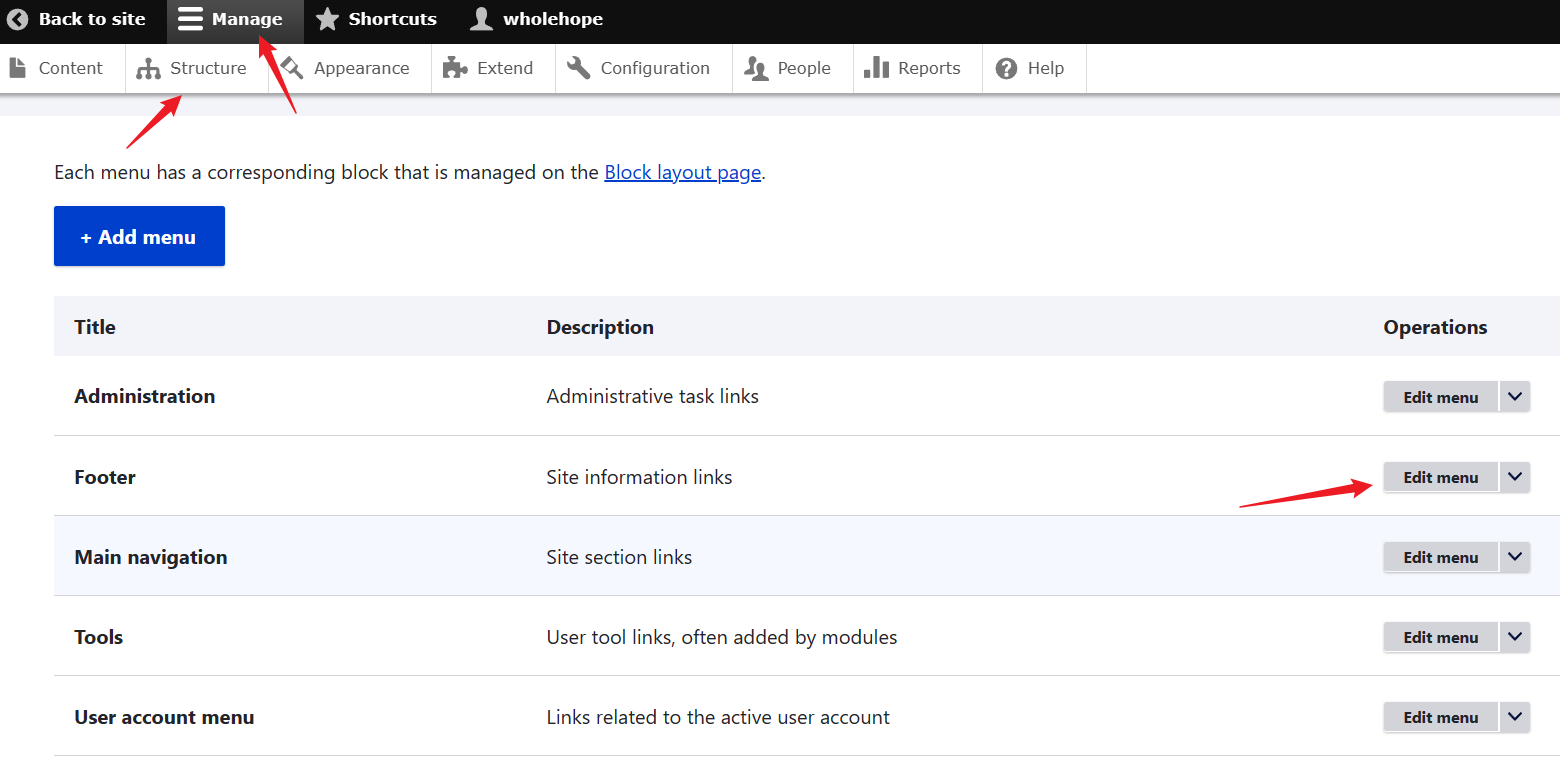
Task: Expand operations dropdown for Footer menu
Action: coord(1514,477)
